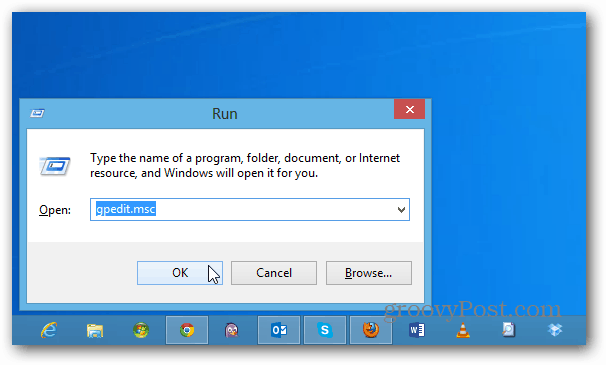Switch to Google Chrome on the taskbar

[x=187, y=330]
